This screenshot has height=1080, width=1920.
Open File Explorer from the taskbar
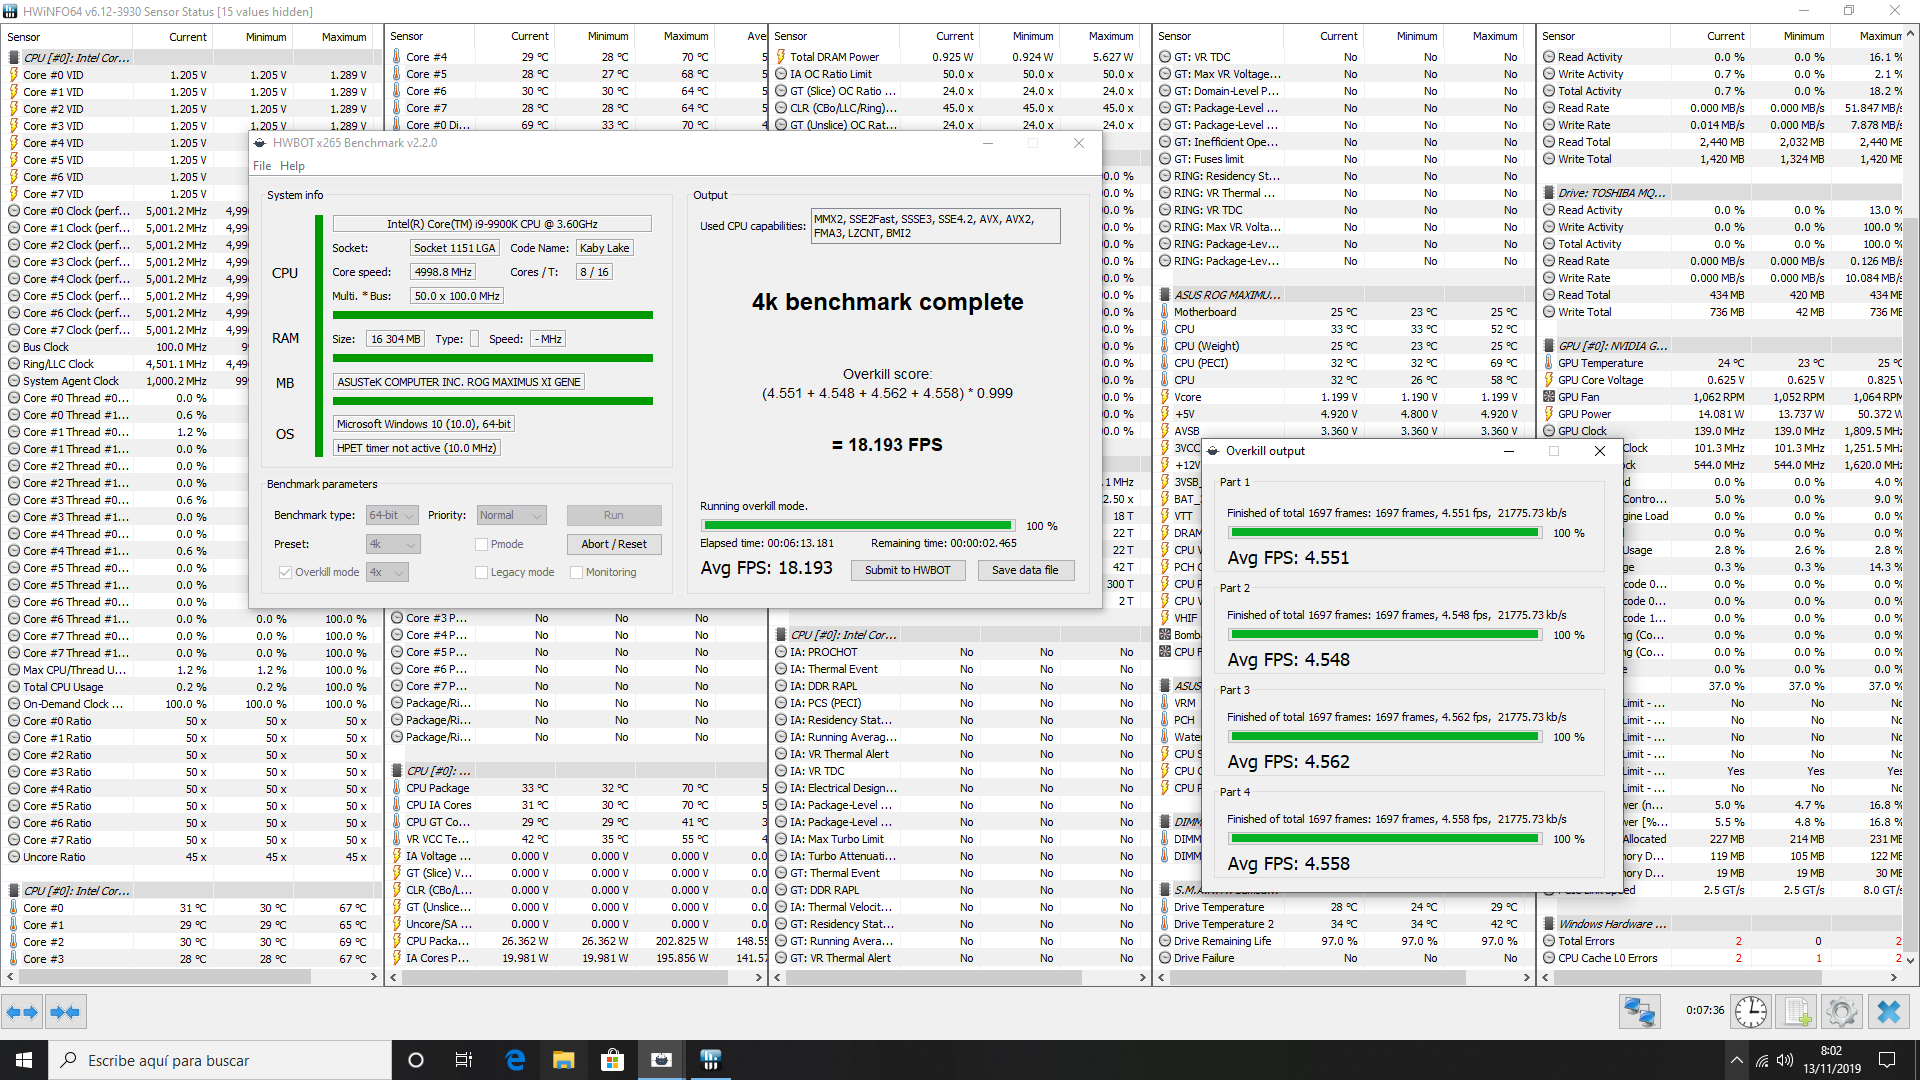coord(563,1060)
